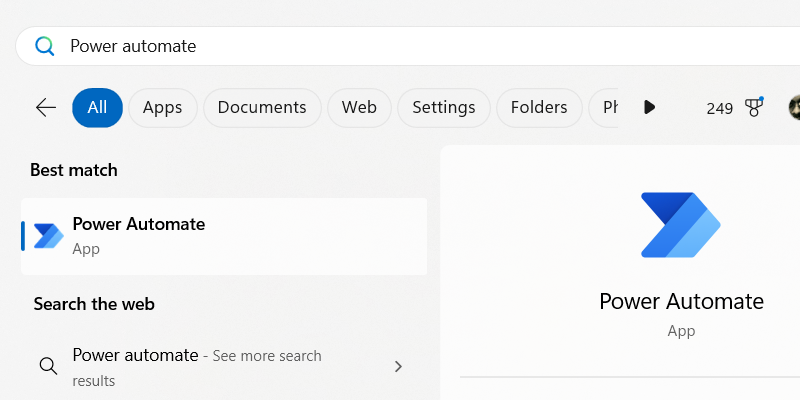Show more filters with the right arrow
The height and width of the screenshot is (400, 800).
[650, 107]
